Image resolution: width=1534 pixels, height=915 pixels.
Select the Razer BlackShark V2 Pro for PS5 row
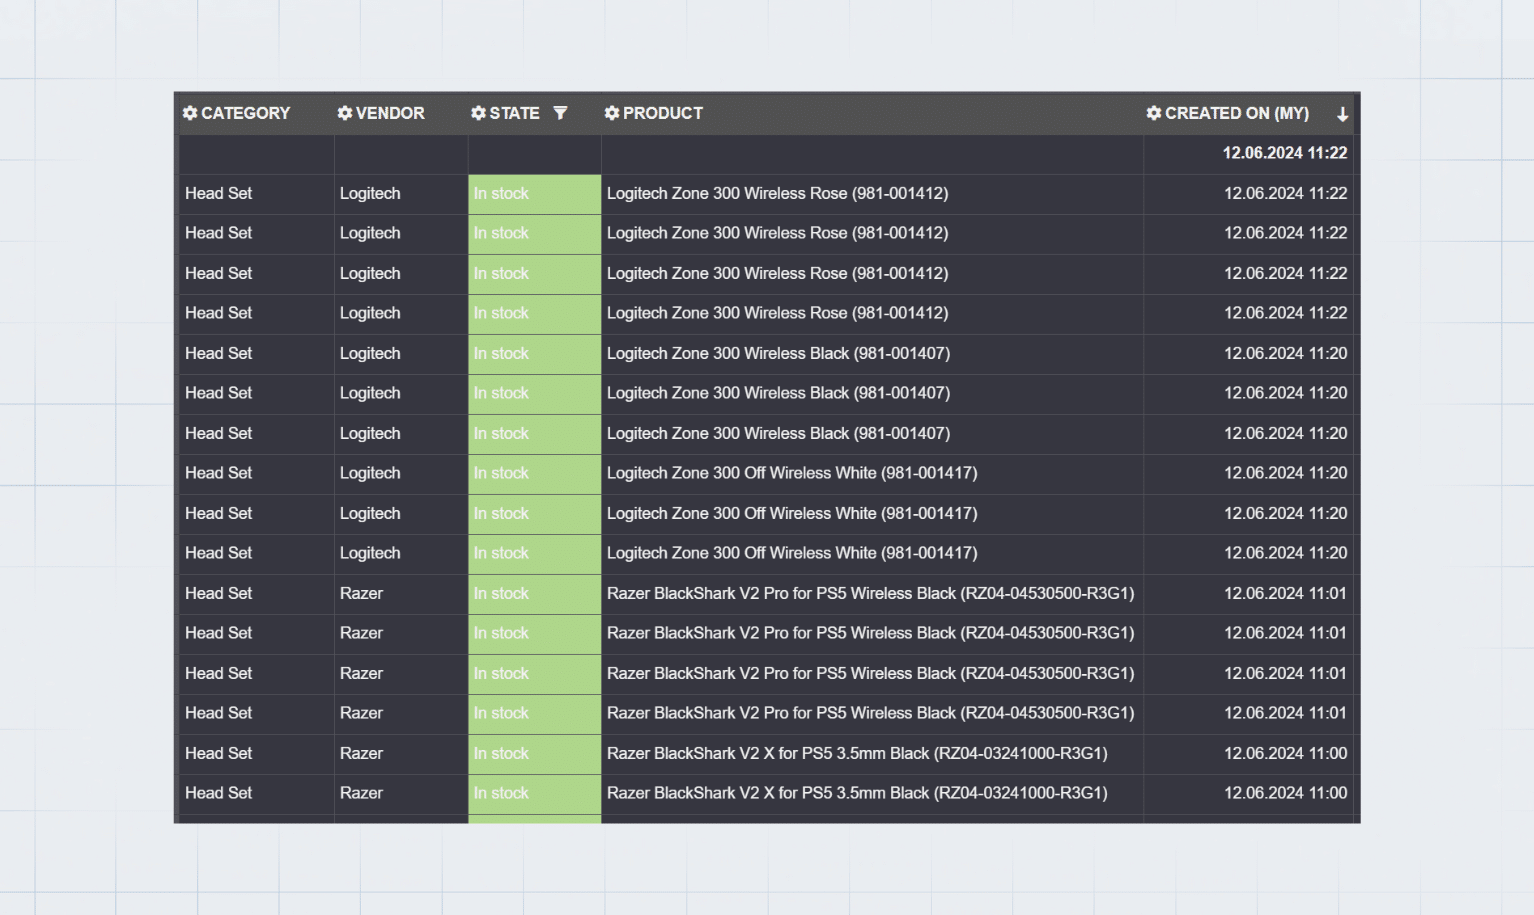(x=870, y=593)
